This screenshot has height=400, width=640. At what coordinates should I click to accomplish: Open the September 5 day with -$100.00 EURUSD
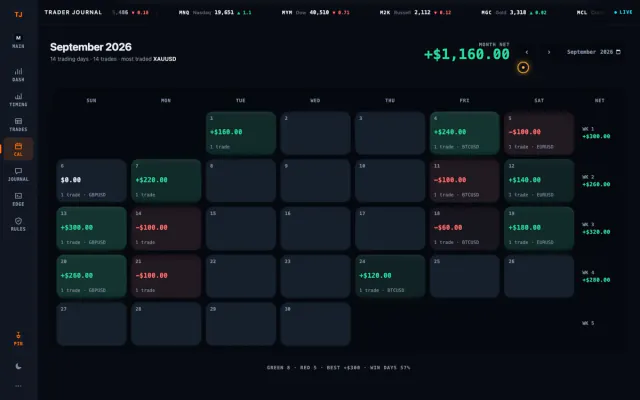539,133
